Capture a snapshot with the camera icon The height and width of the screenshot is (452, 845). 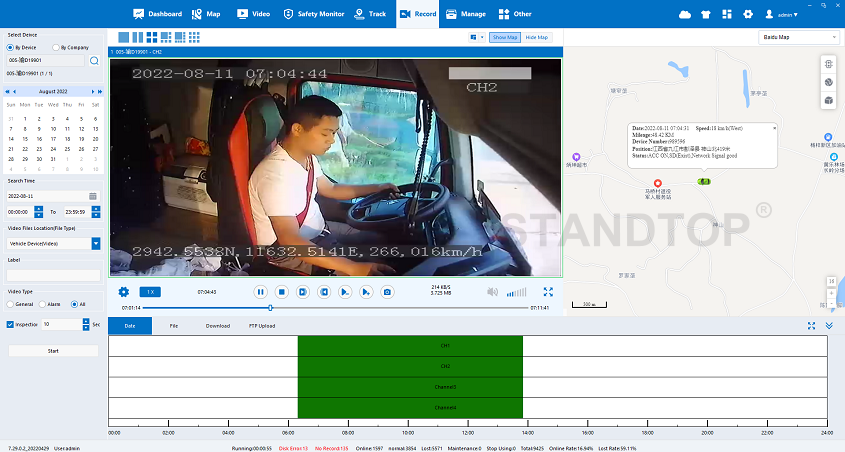pos(388,292)
